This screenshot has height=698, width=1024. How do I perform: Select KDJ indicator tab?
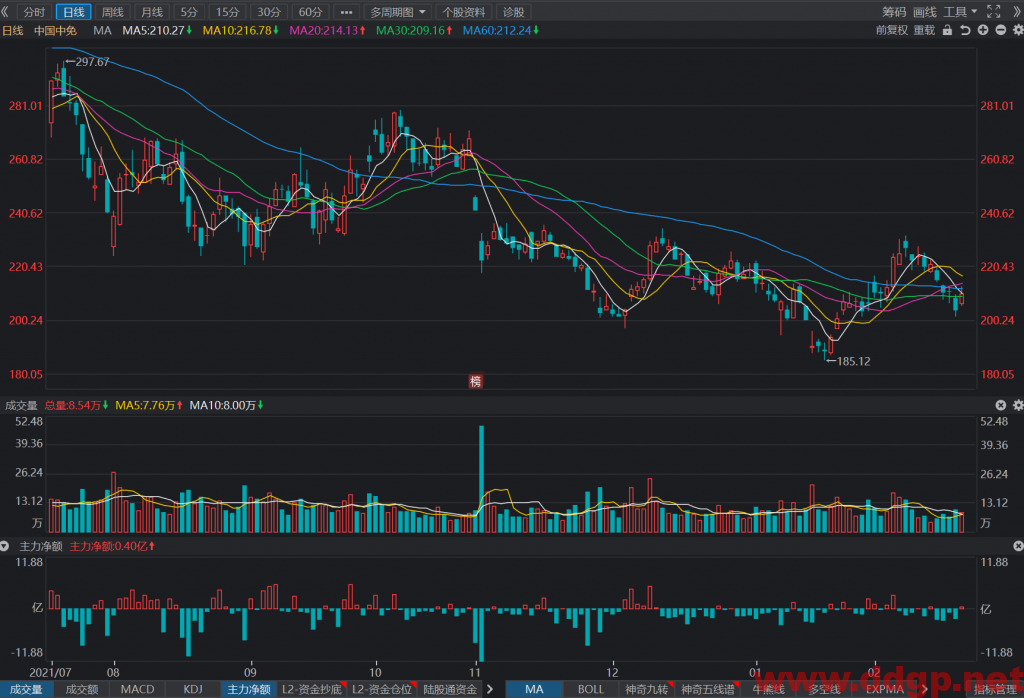click(193, 689)
